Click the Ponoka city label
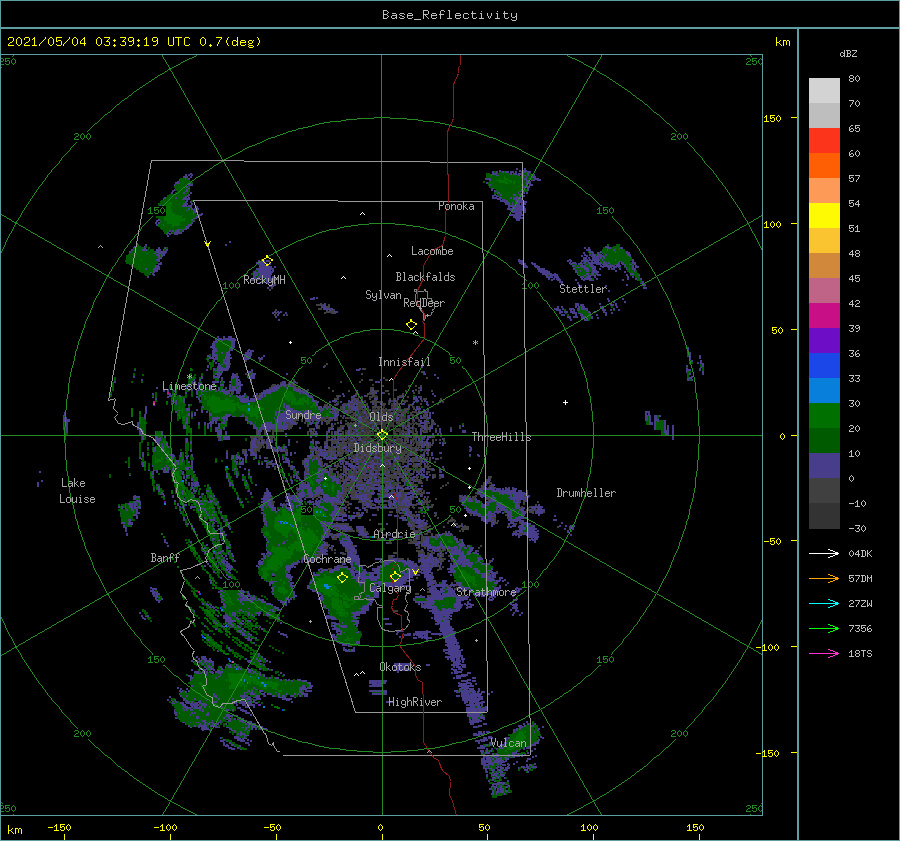 click(x=456, y=206)
